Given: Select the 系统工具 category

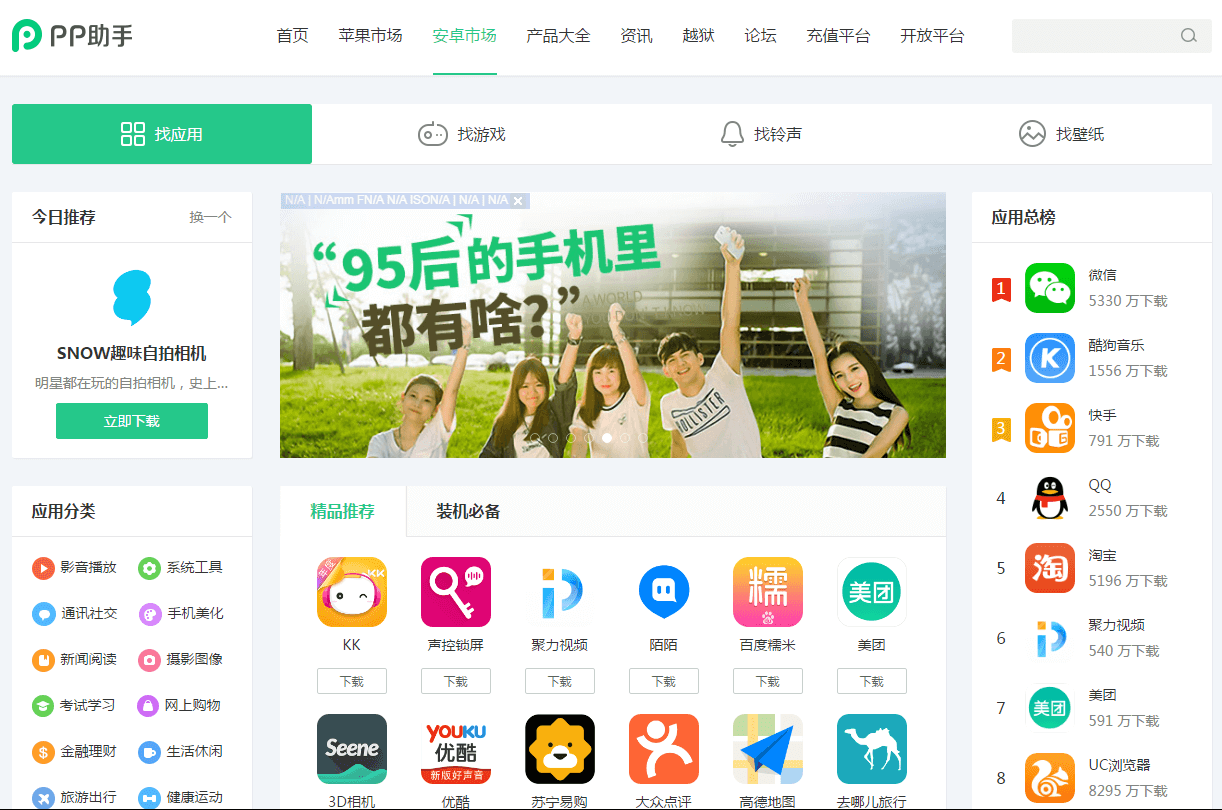Looking at the screenshot, I should pos(180,568).
